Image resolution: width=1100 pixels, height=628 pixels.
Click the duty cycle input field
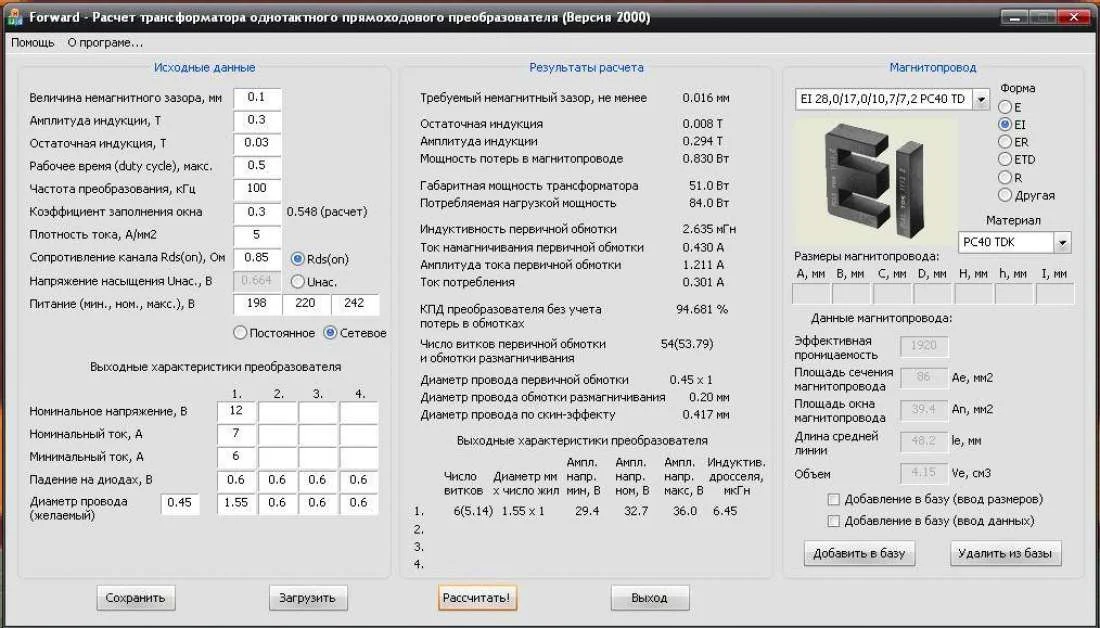click(x=257, y=166)
